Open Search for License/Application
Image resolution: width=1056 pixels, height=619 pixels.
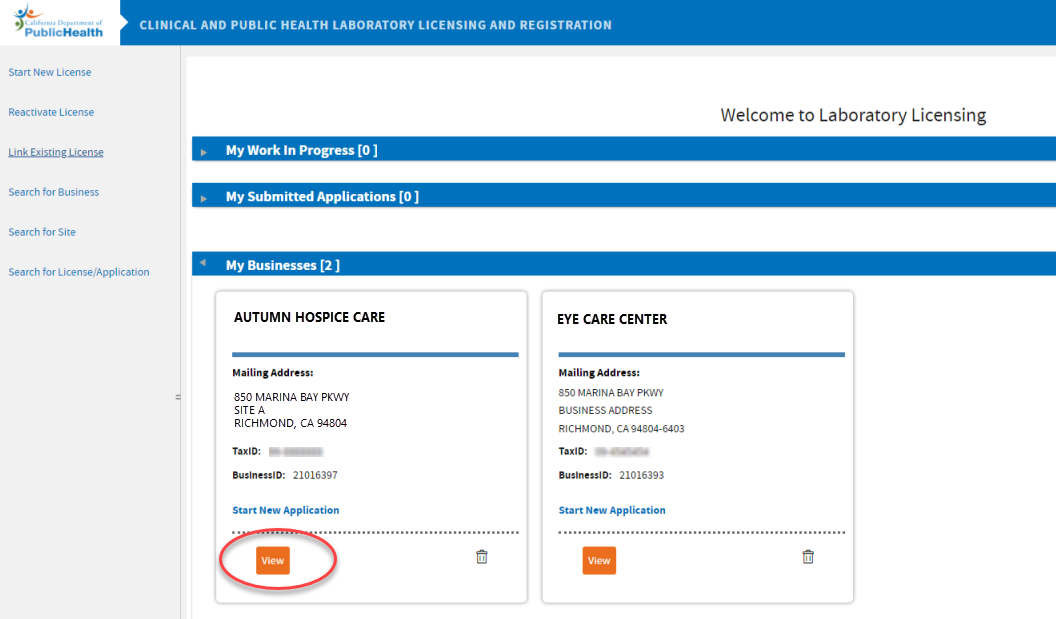pyautogui.click(x=79, y=272)
